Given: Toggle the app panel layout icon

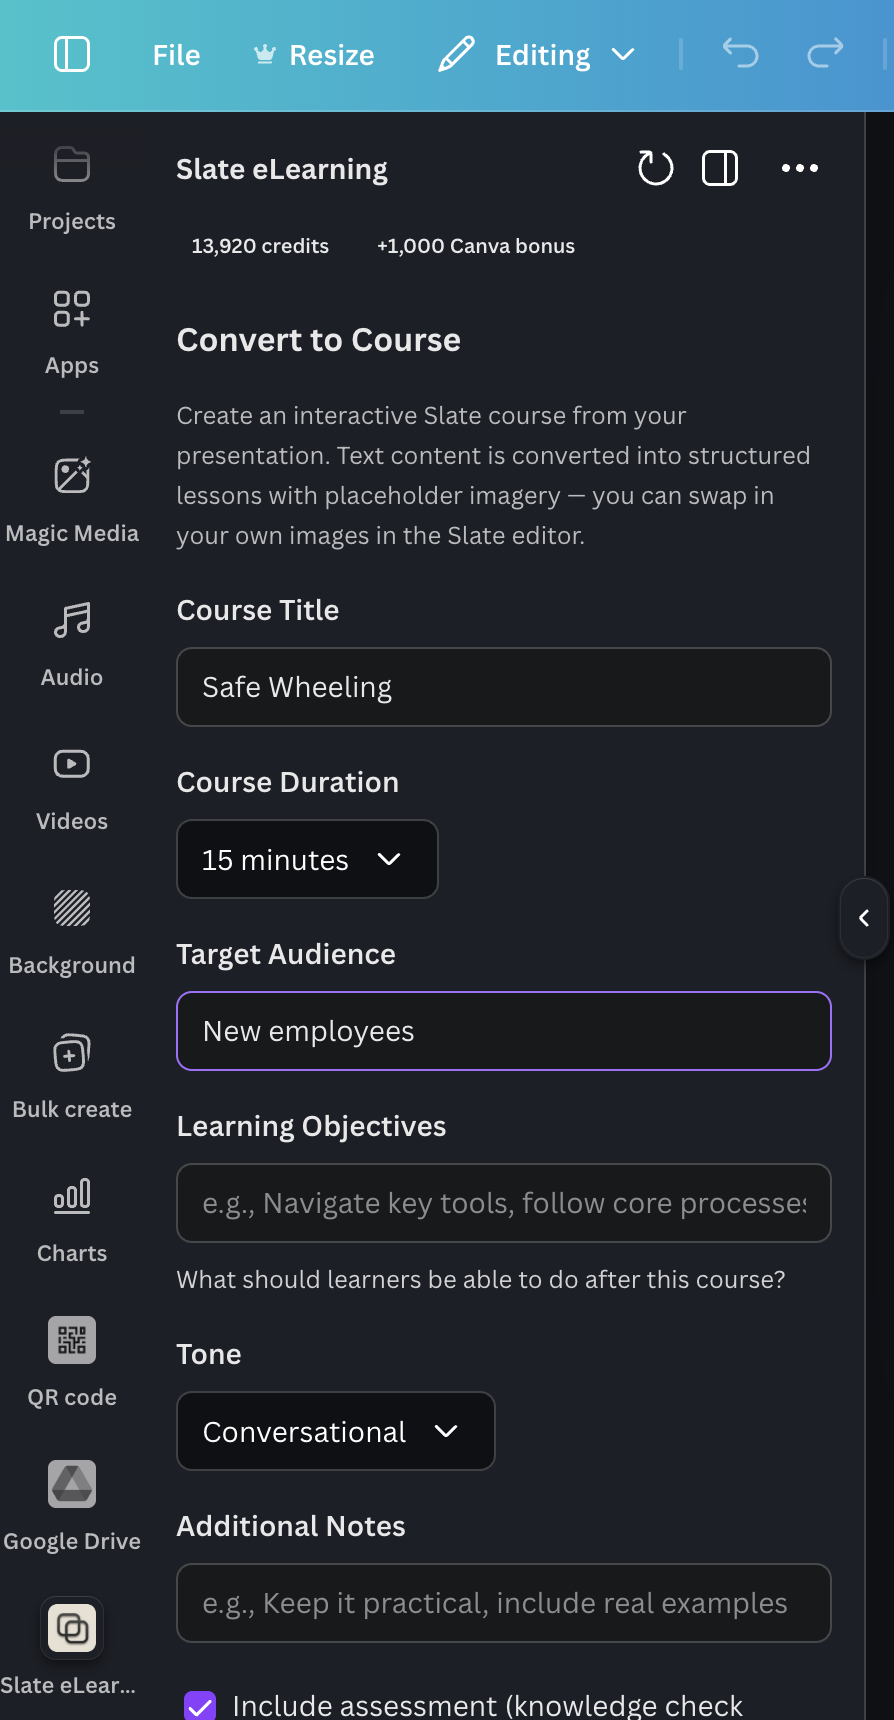Looking at the screenshot, I should 720,168.
